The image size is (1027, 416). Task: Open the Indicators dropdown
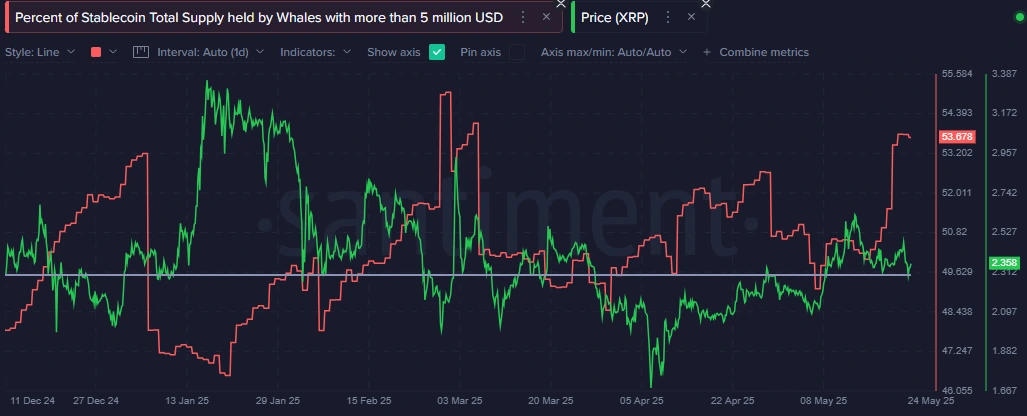click(315, 51)
